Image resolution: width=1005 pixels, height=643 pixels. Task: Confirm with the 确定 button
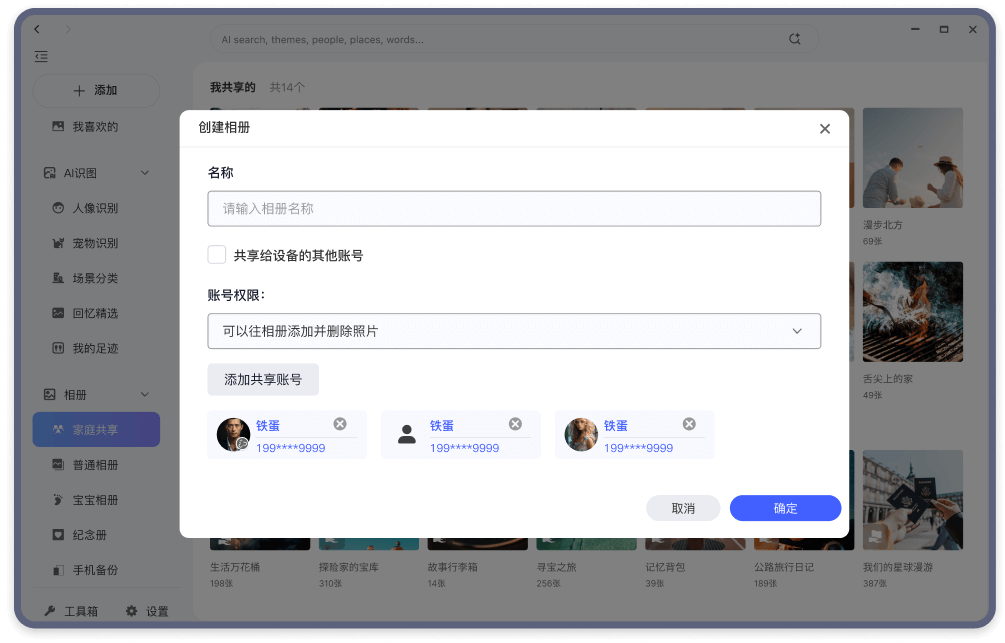tap(785, 508)
